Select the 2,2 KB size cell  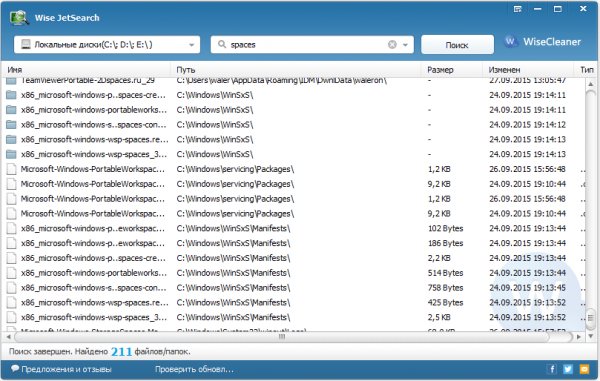(x=439, y=258)
